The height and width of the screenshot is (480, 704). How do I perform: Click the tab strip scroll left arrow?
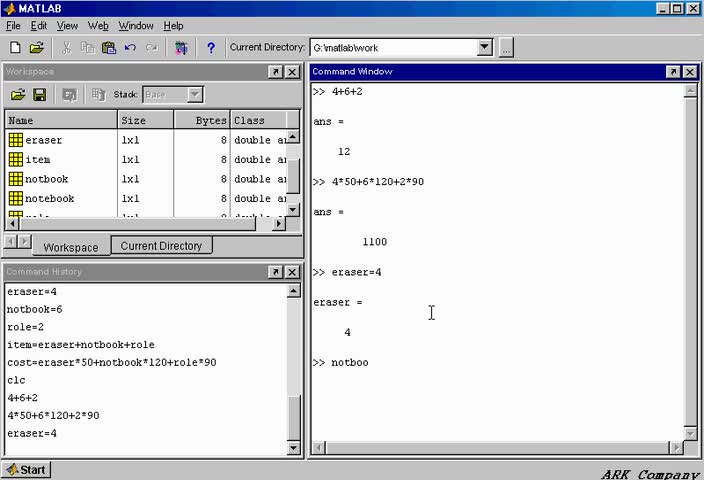10,242
